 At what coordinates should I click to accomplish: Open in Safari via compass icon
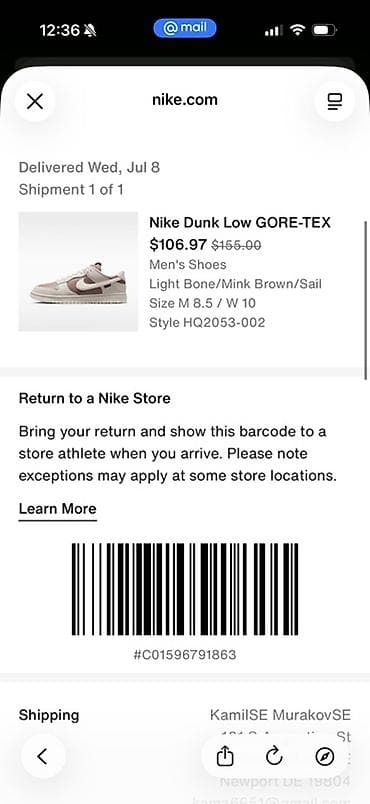tap(325, 756)
